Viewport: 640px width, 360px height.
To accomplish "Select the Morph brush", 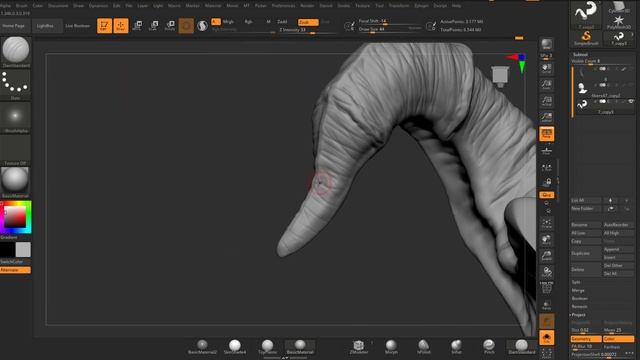I will coord(391,347).
